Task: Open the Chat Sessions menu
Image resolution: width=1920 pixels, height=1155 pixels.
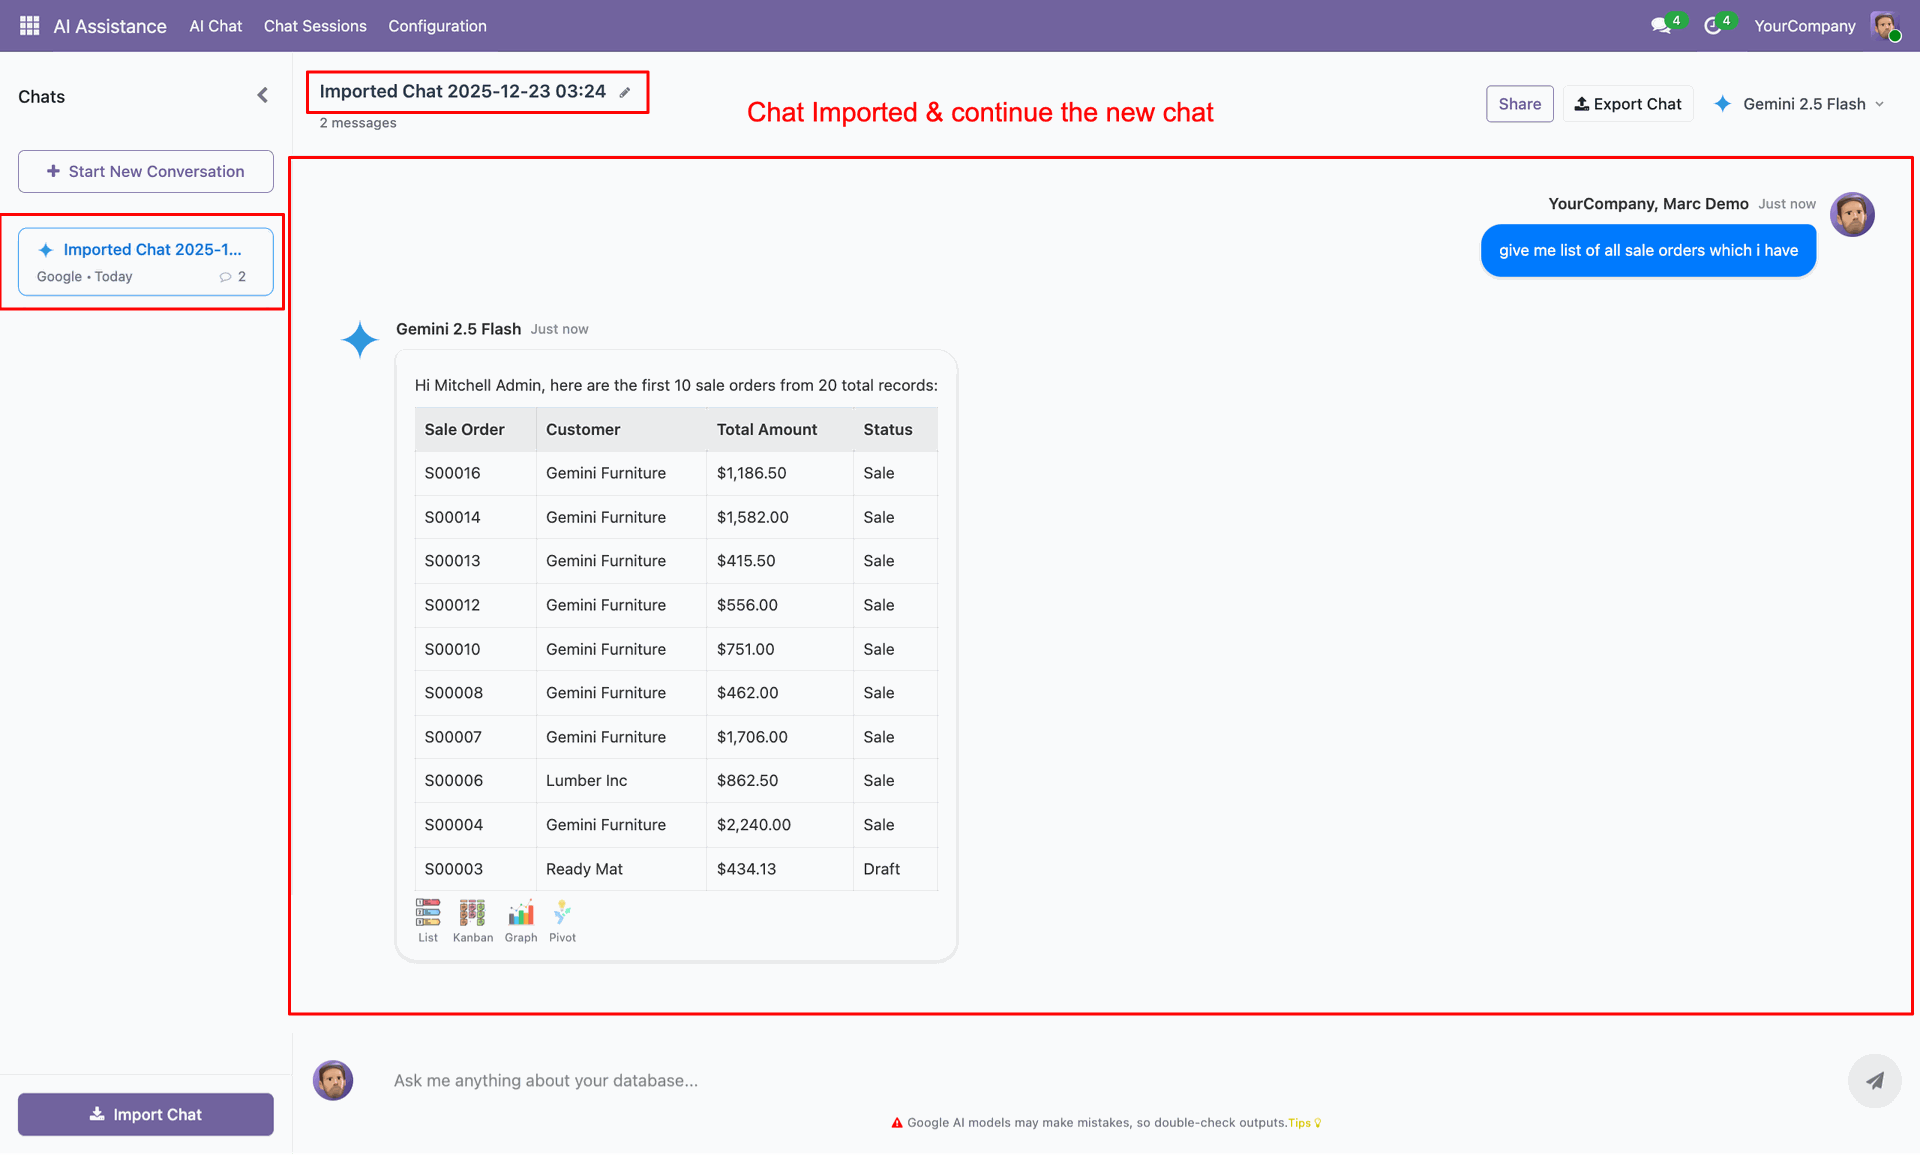Action: tap(315, 26)
